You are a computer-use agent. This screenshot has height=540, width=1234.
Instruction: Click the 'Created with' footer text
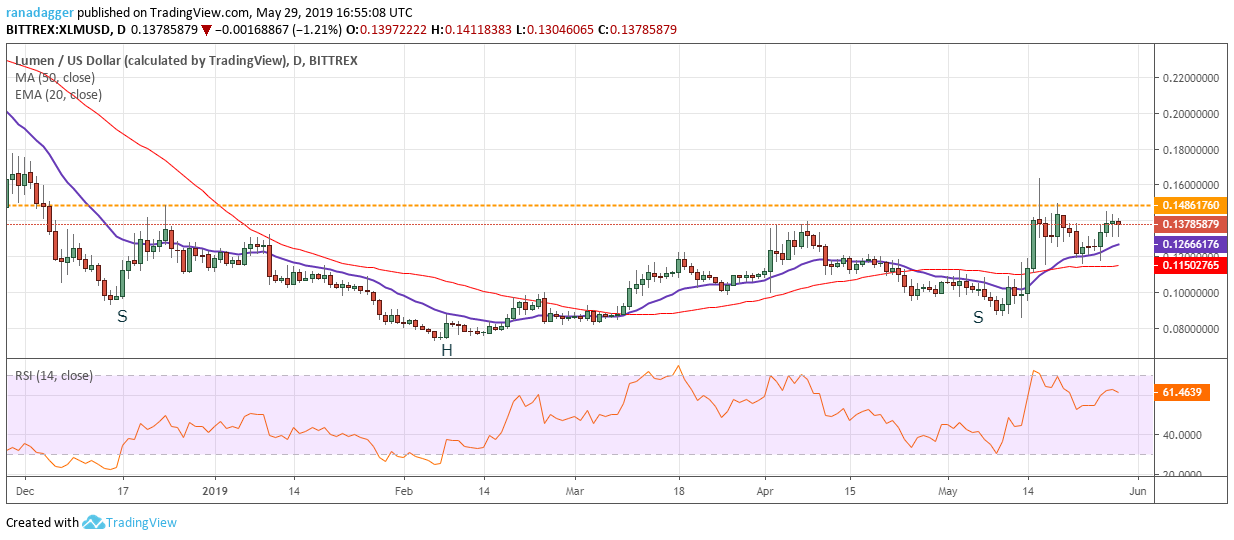tap(42, 522)
